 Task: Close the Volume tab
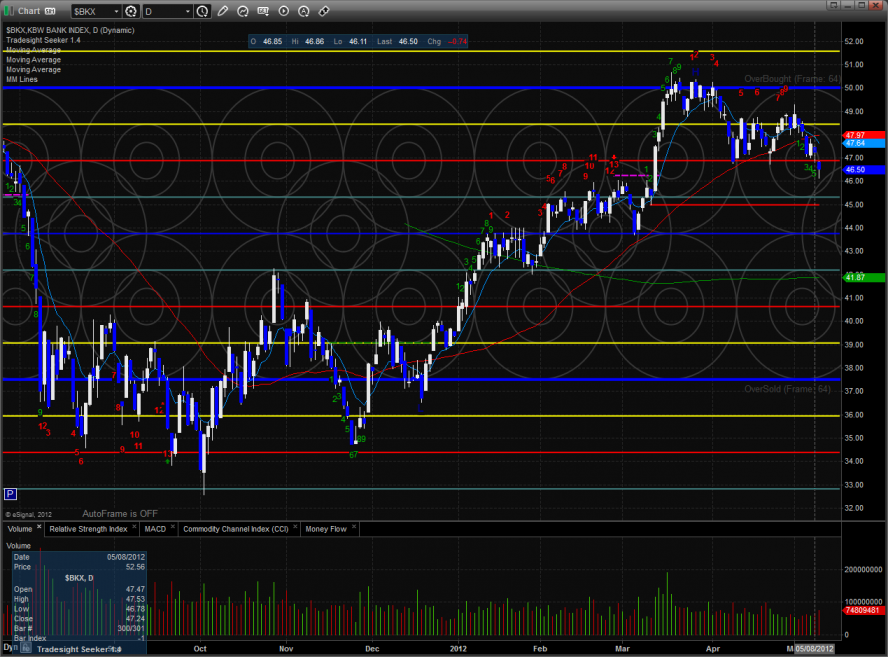[39, 526]
